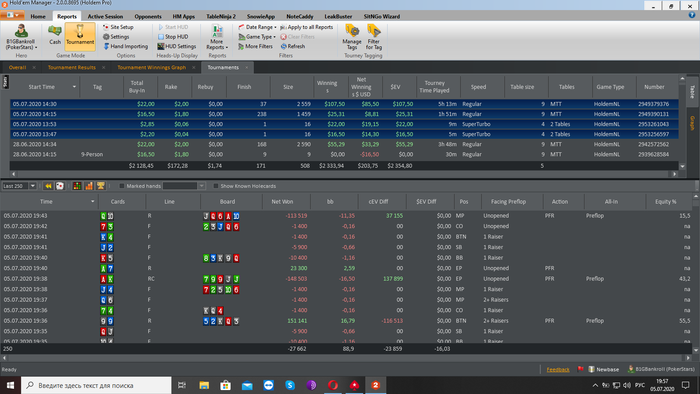Open Site Setup options
Viewport: 700px width, 394px height.
[x=118, y=27]
